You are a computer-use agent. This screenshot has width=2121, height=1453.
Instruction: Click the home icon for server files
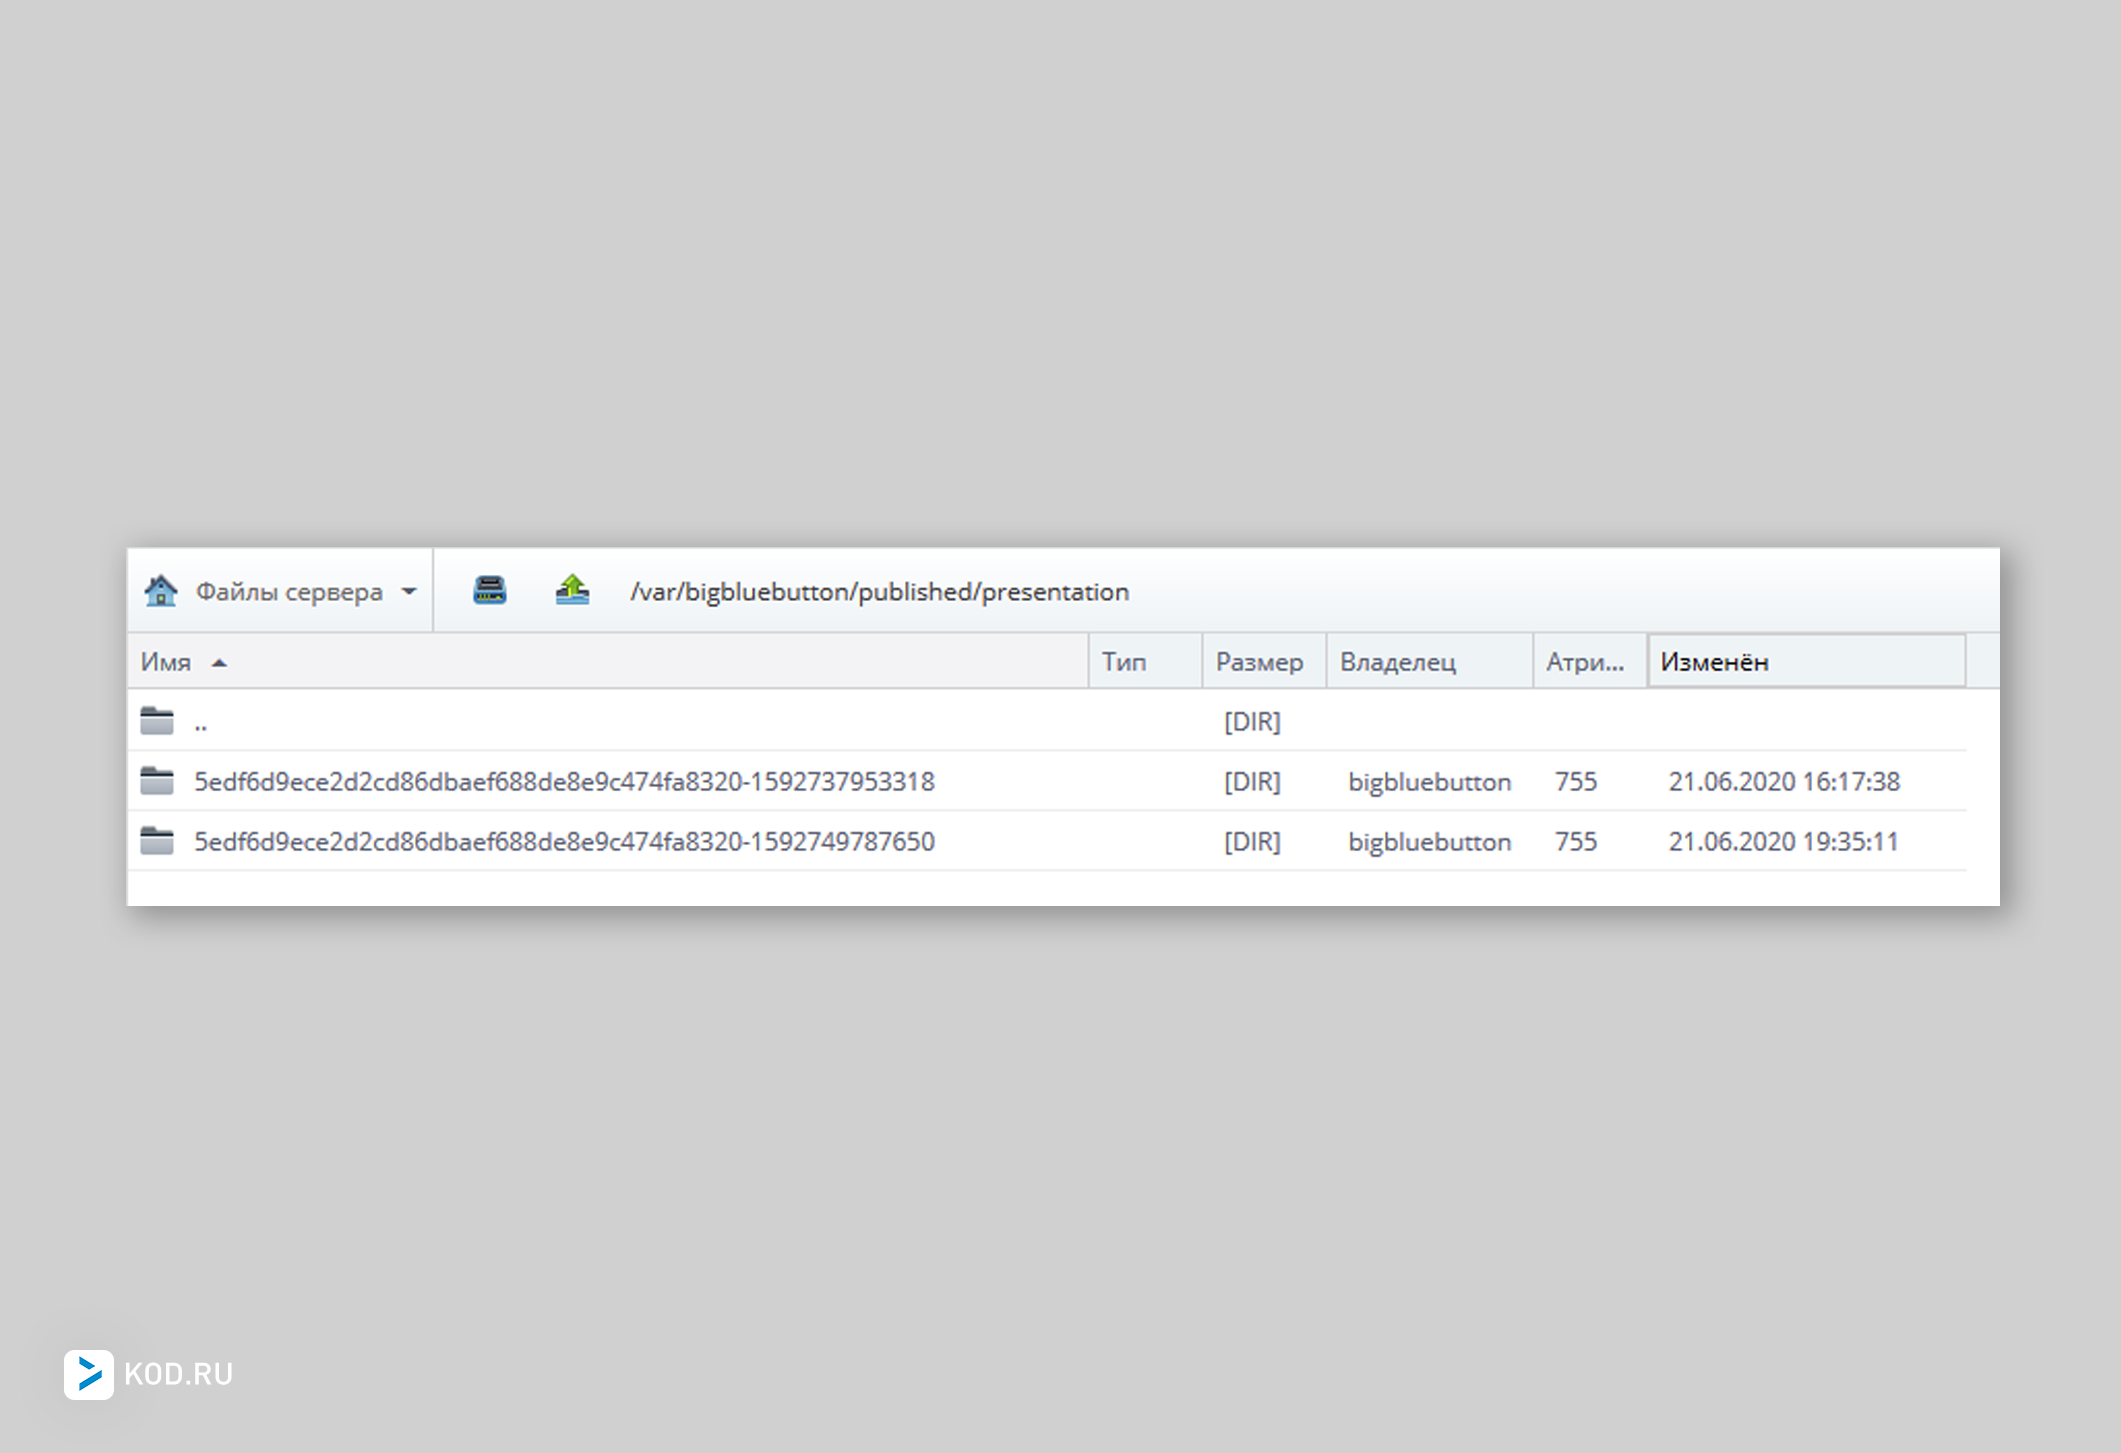click(x=160, y=591)
